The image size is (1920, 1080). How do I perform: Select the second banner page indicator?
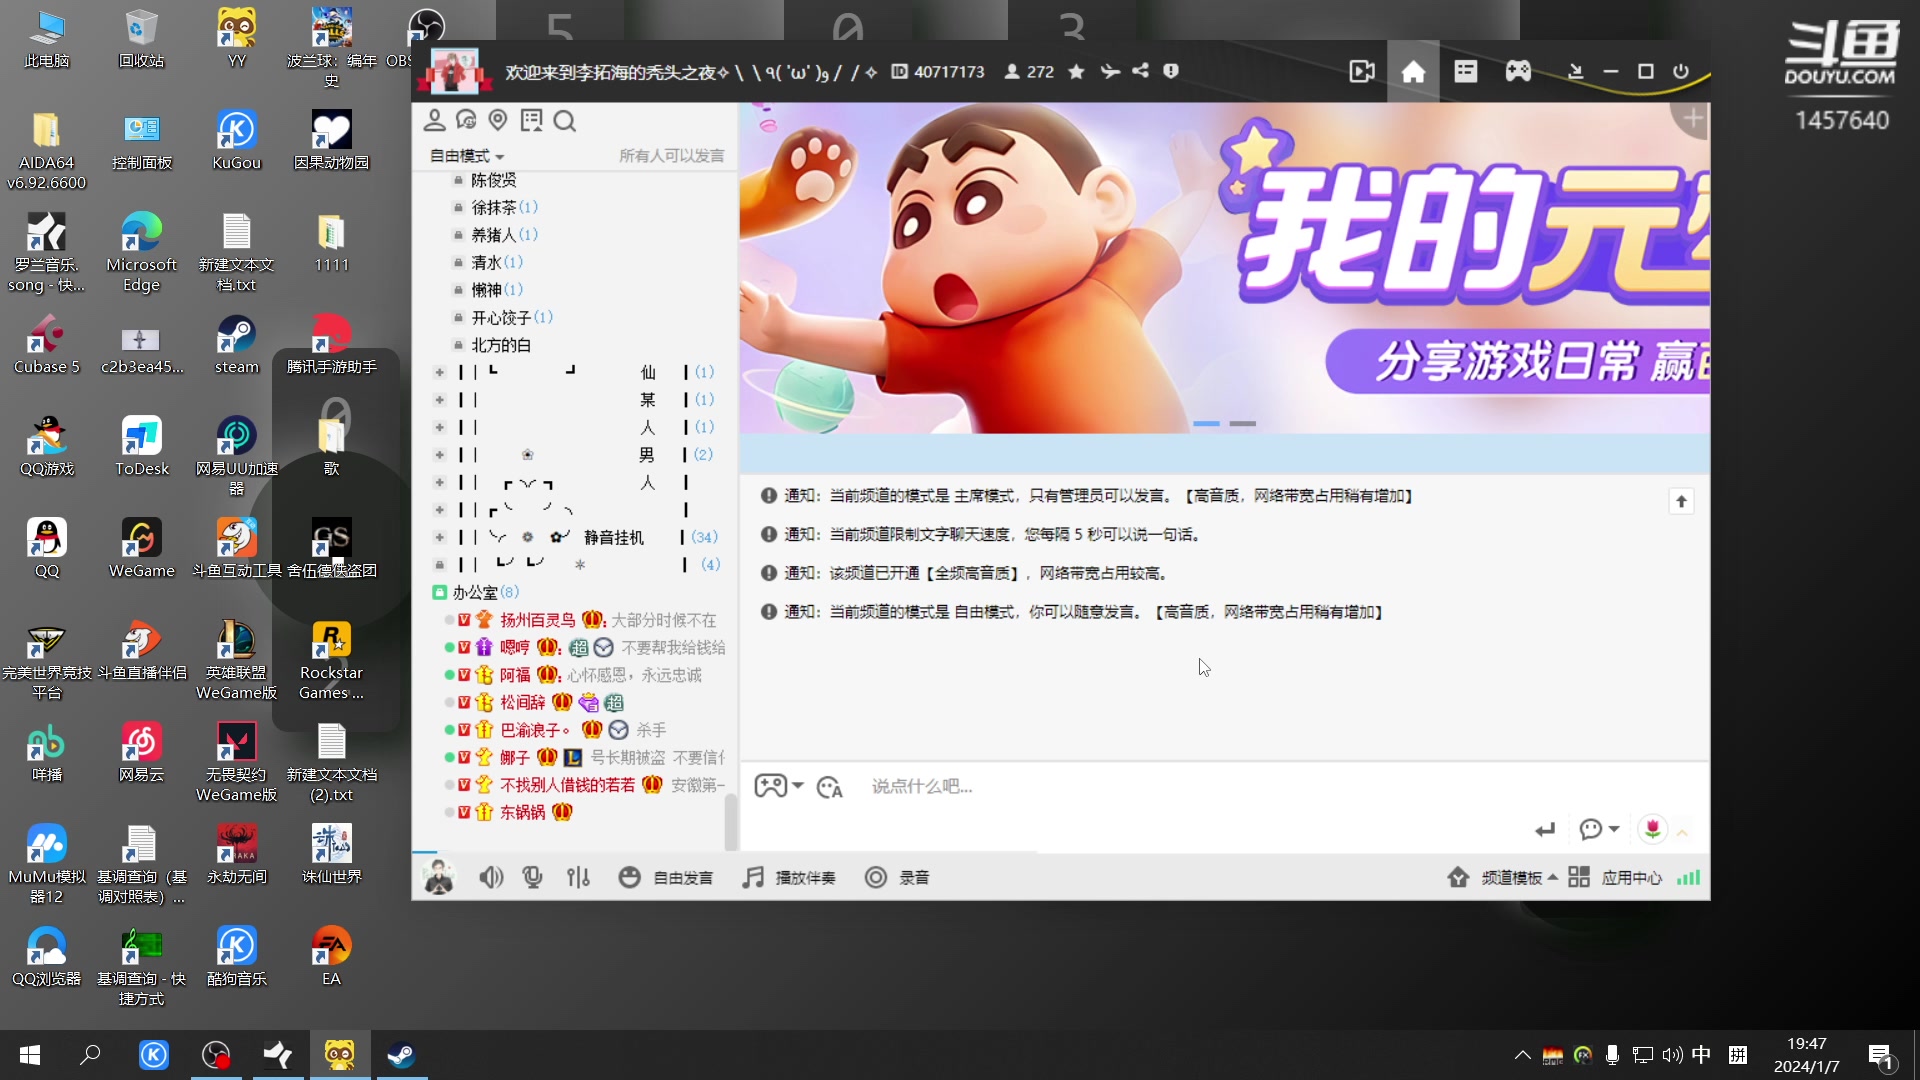[x=1244, y=423]
